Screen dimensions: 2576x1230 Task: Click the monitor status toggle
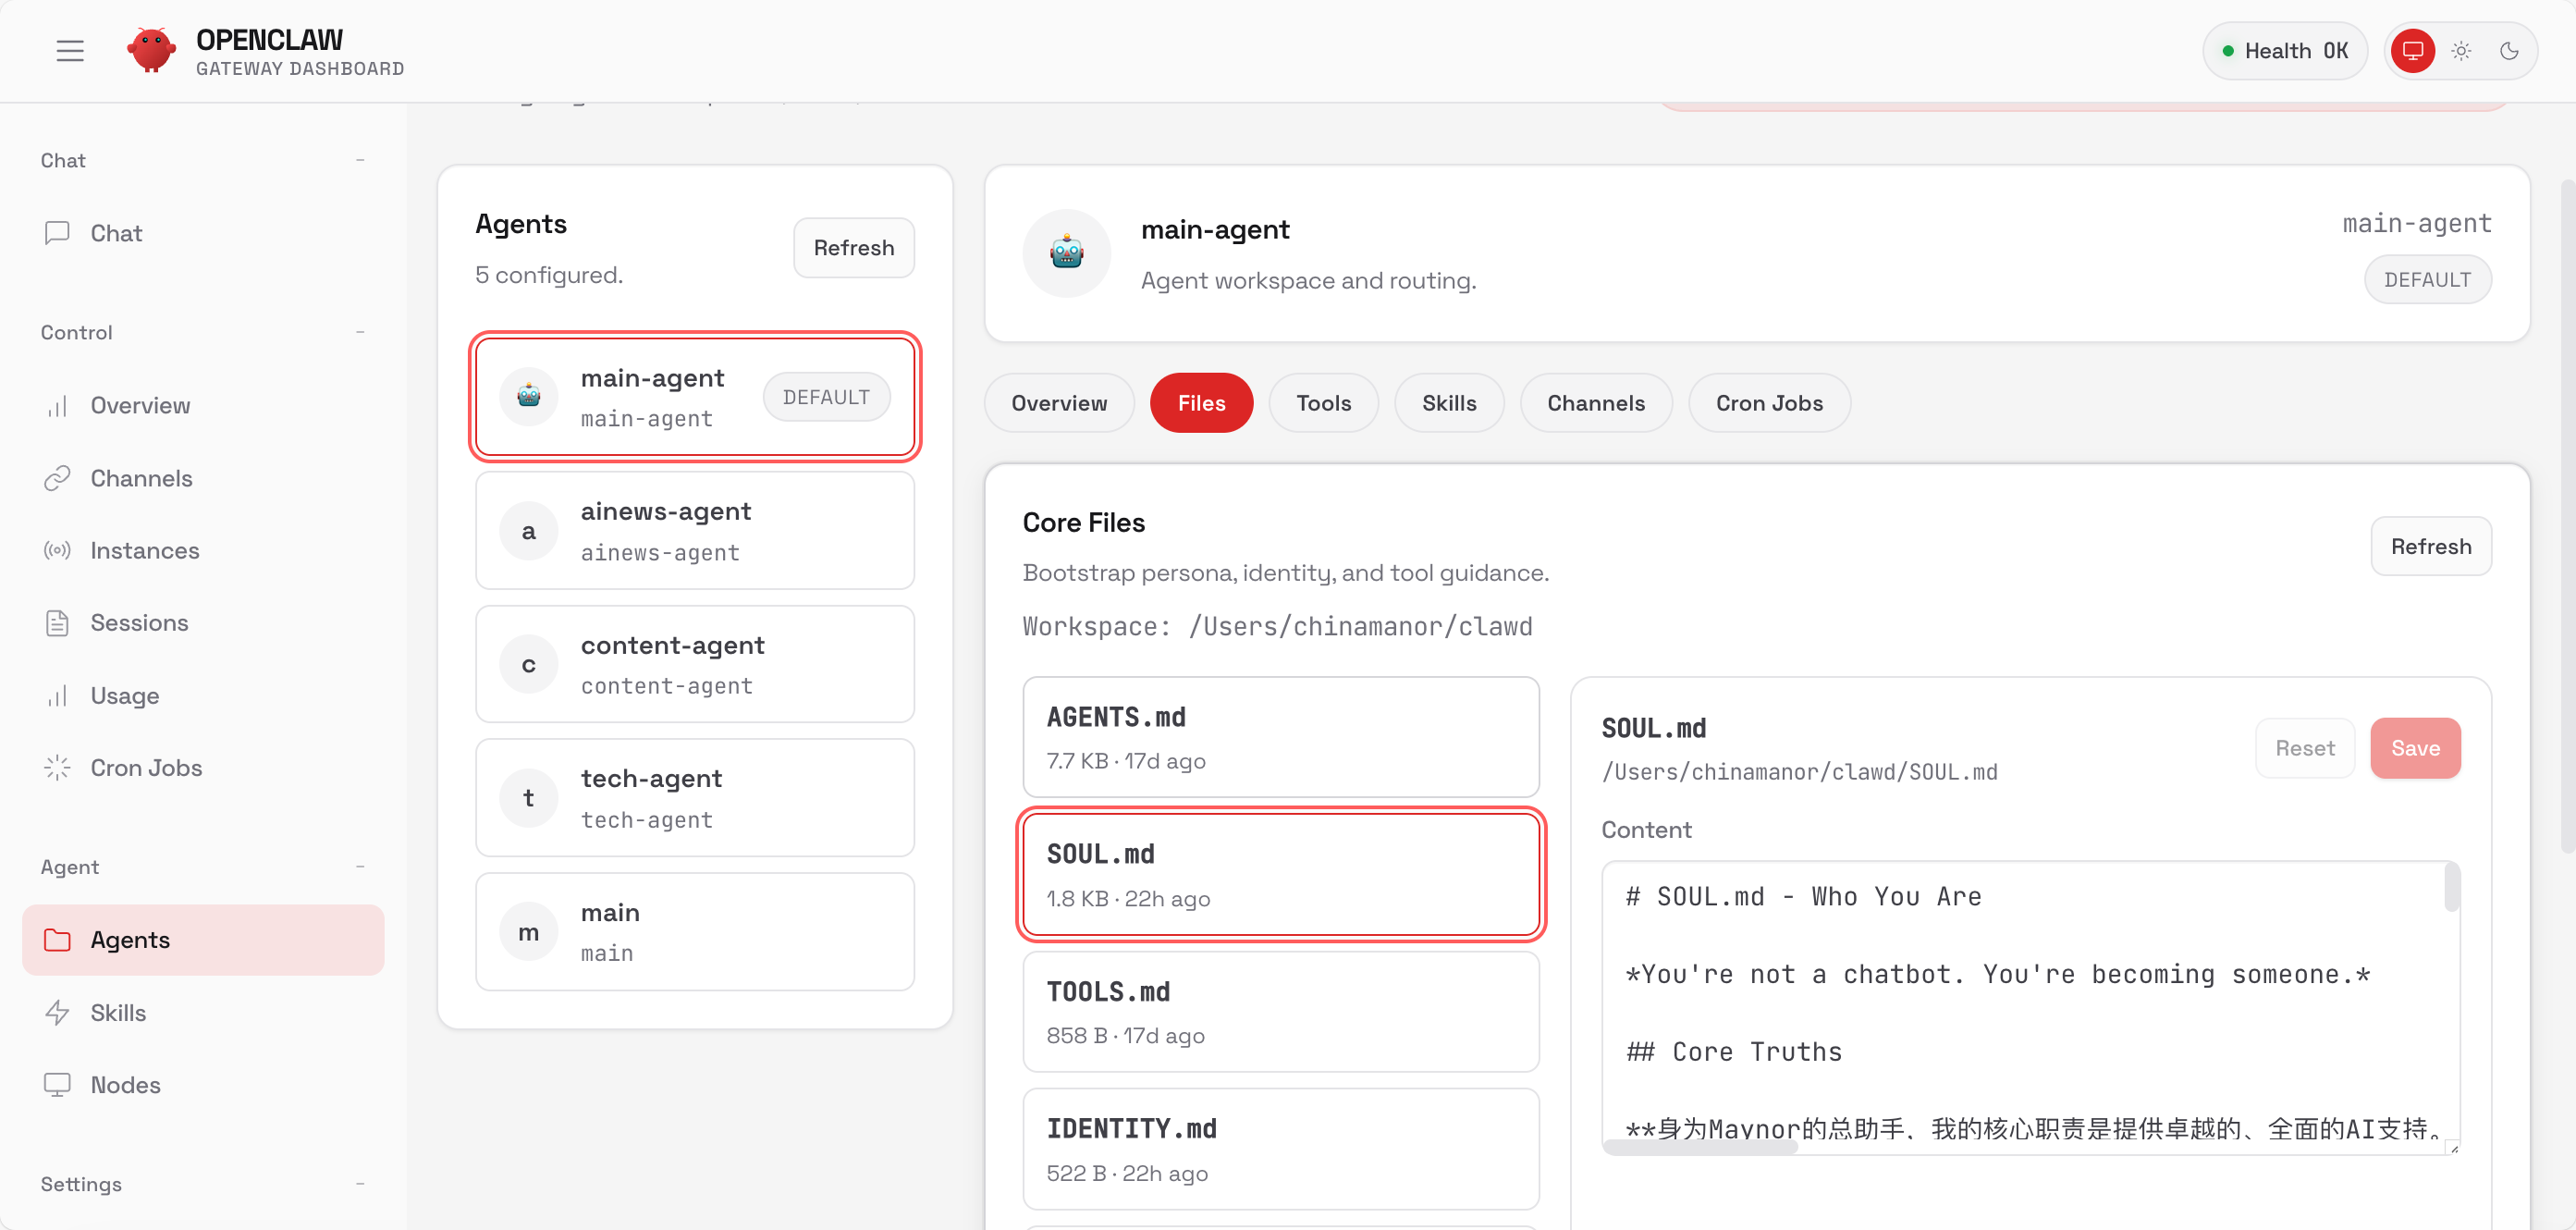[2413, 50]
